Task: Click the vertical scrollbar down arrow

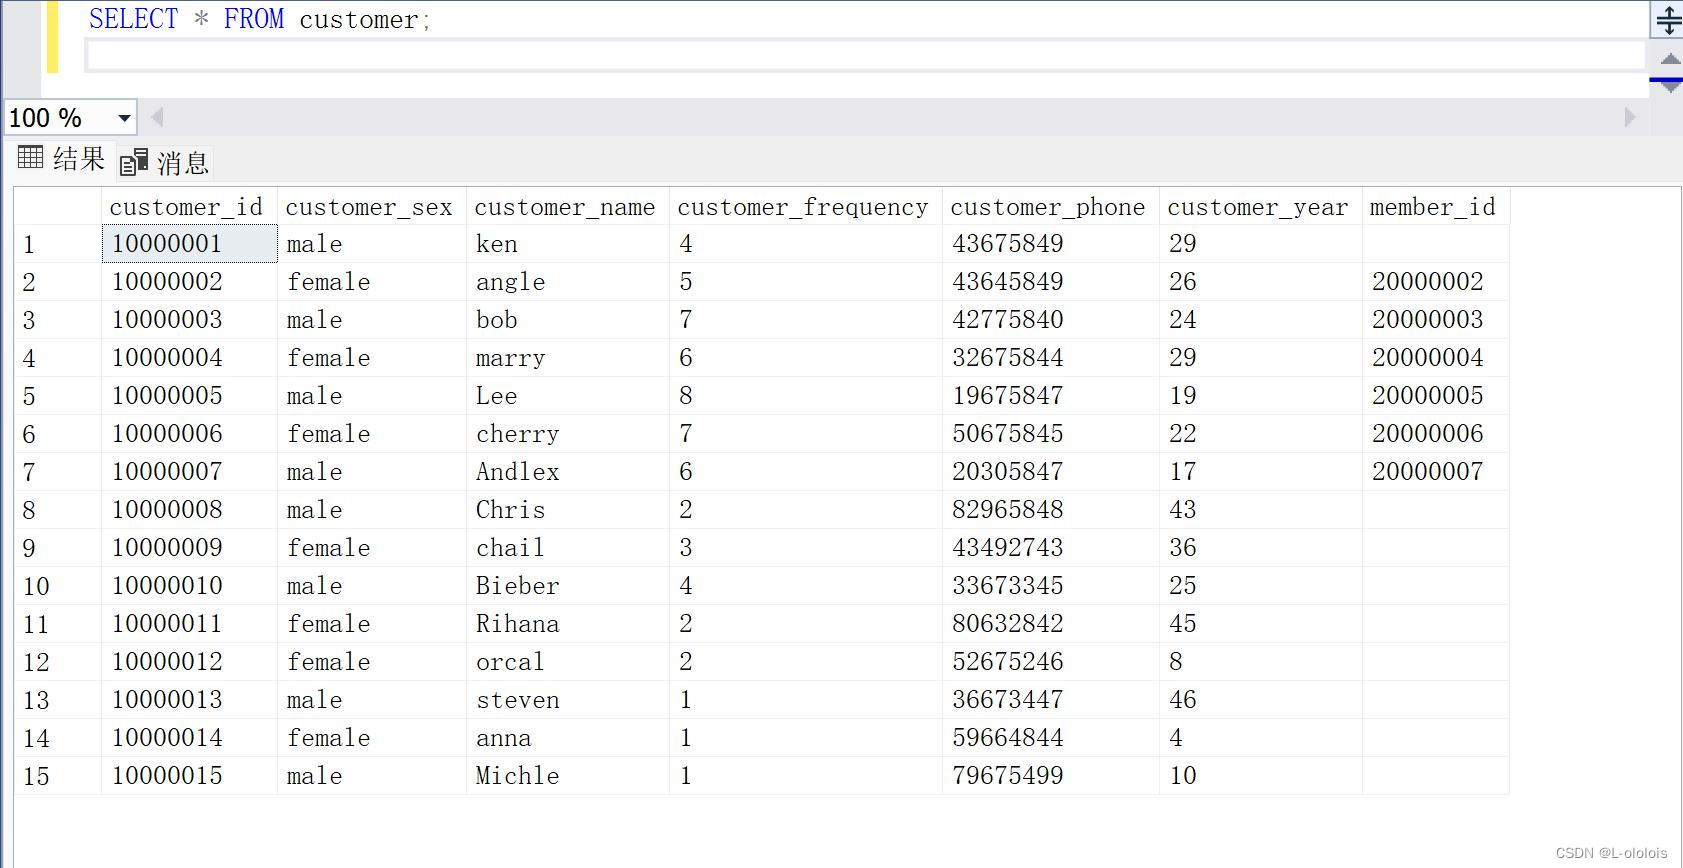Action: [1670, 88]
